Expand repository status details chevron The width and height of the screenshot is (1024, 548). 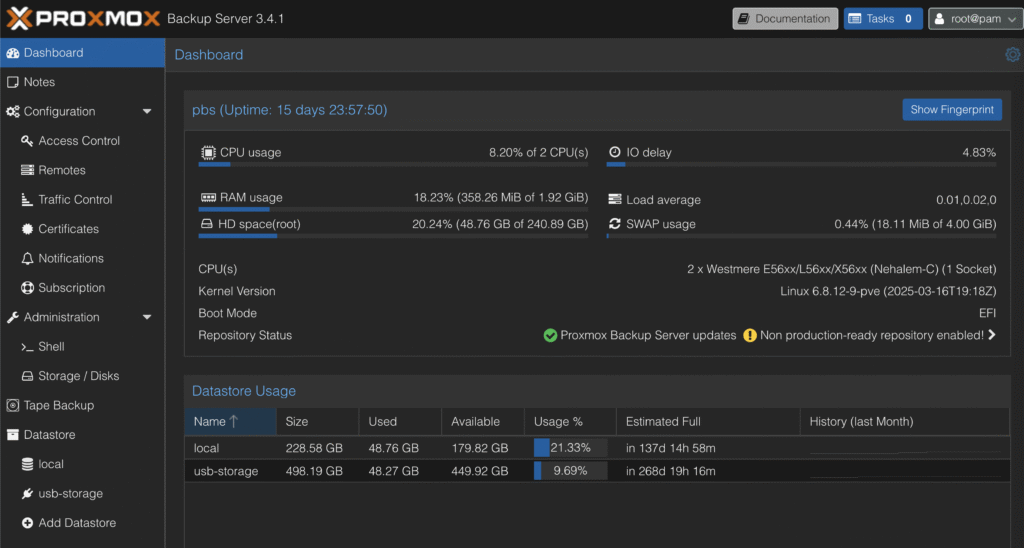coord(992,335)
